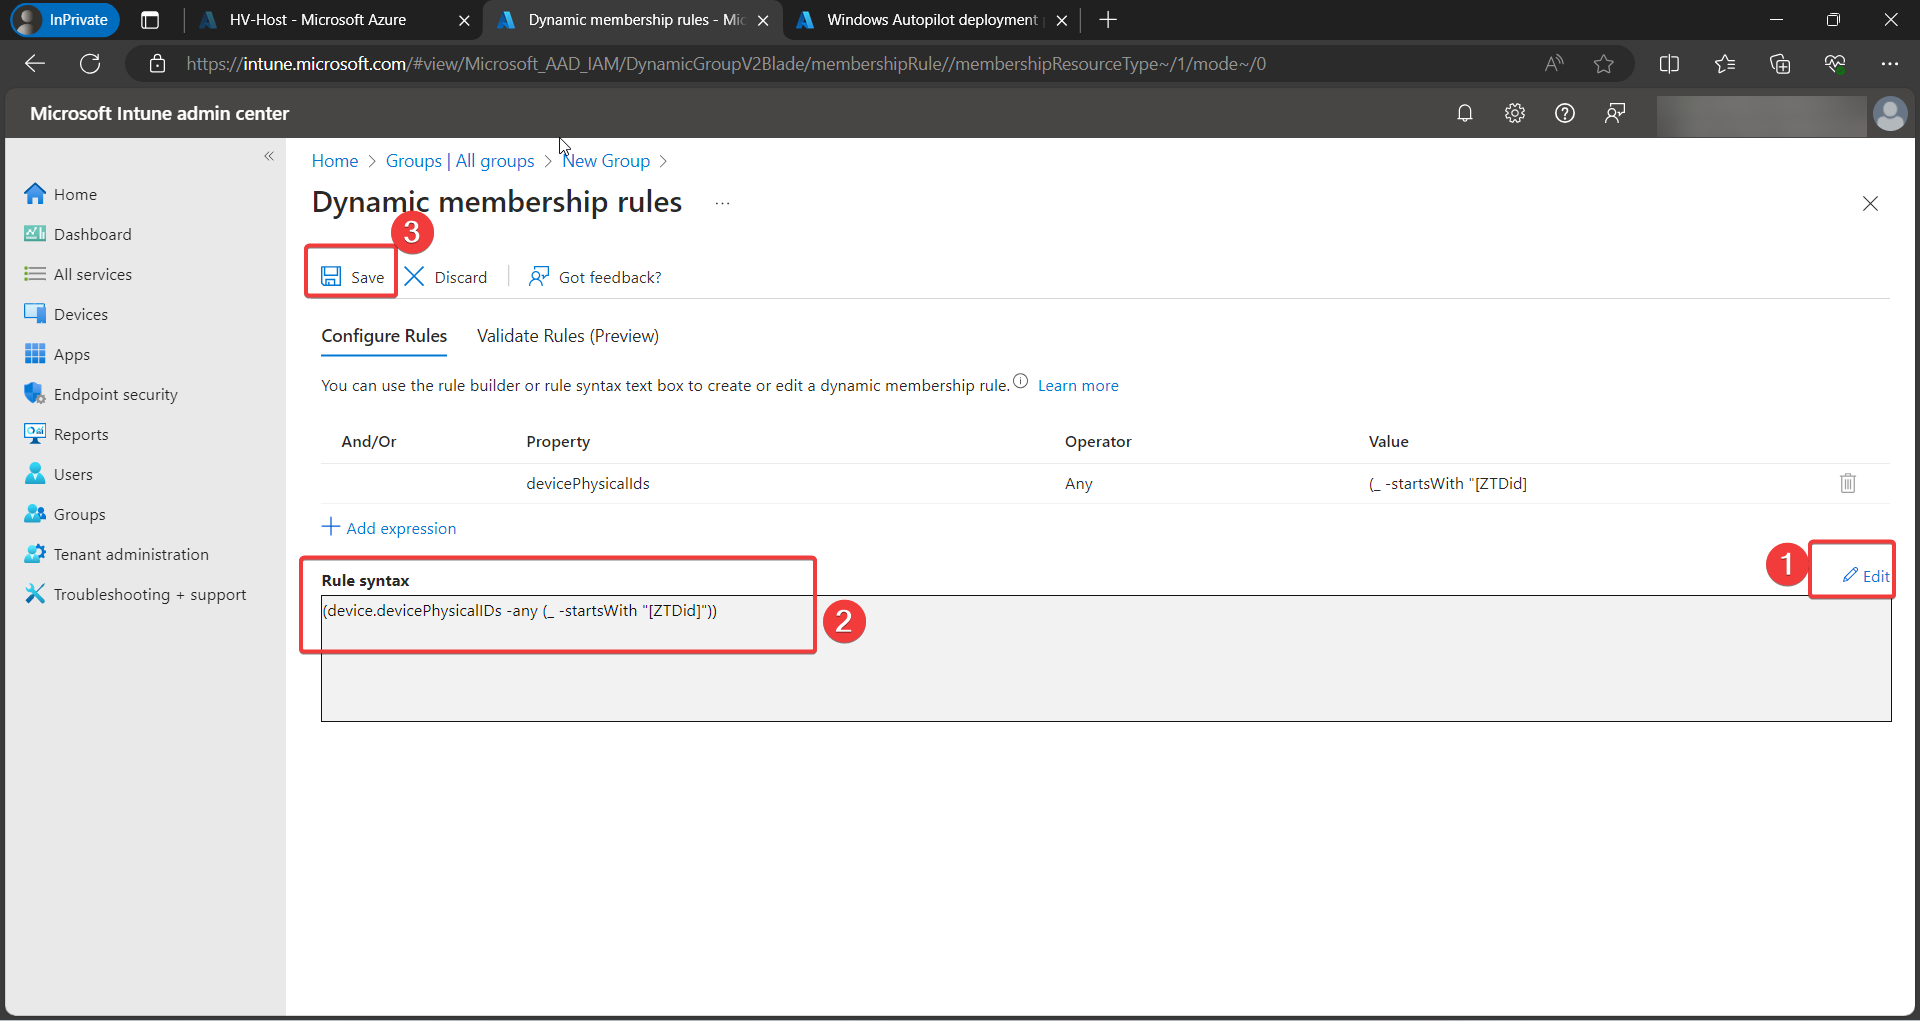
Task: Open the Learn more link
Action: 1078,386
